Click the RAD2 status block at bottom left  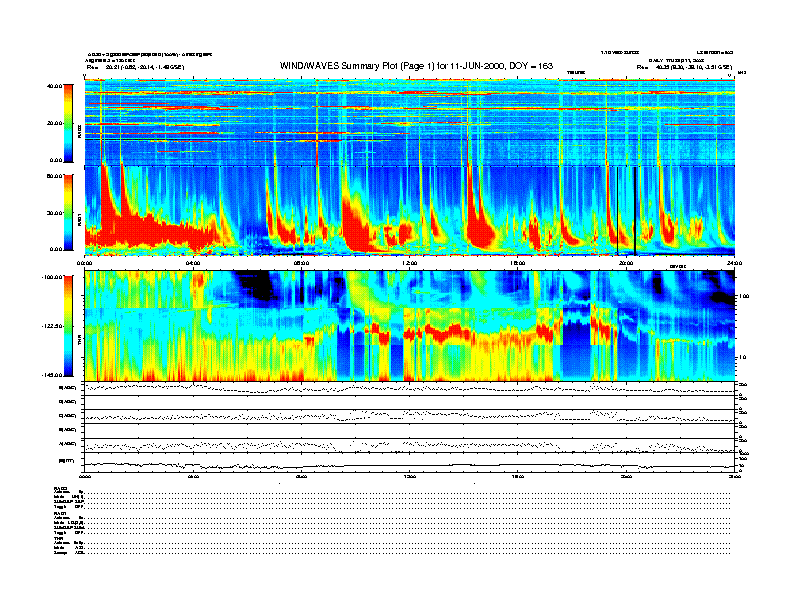pyautogui.click(x=69, y=497)
